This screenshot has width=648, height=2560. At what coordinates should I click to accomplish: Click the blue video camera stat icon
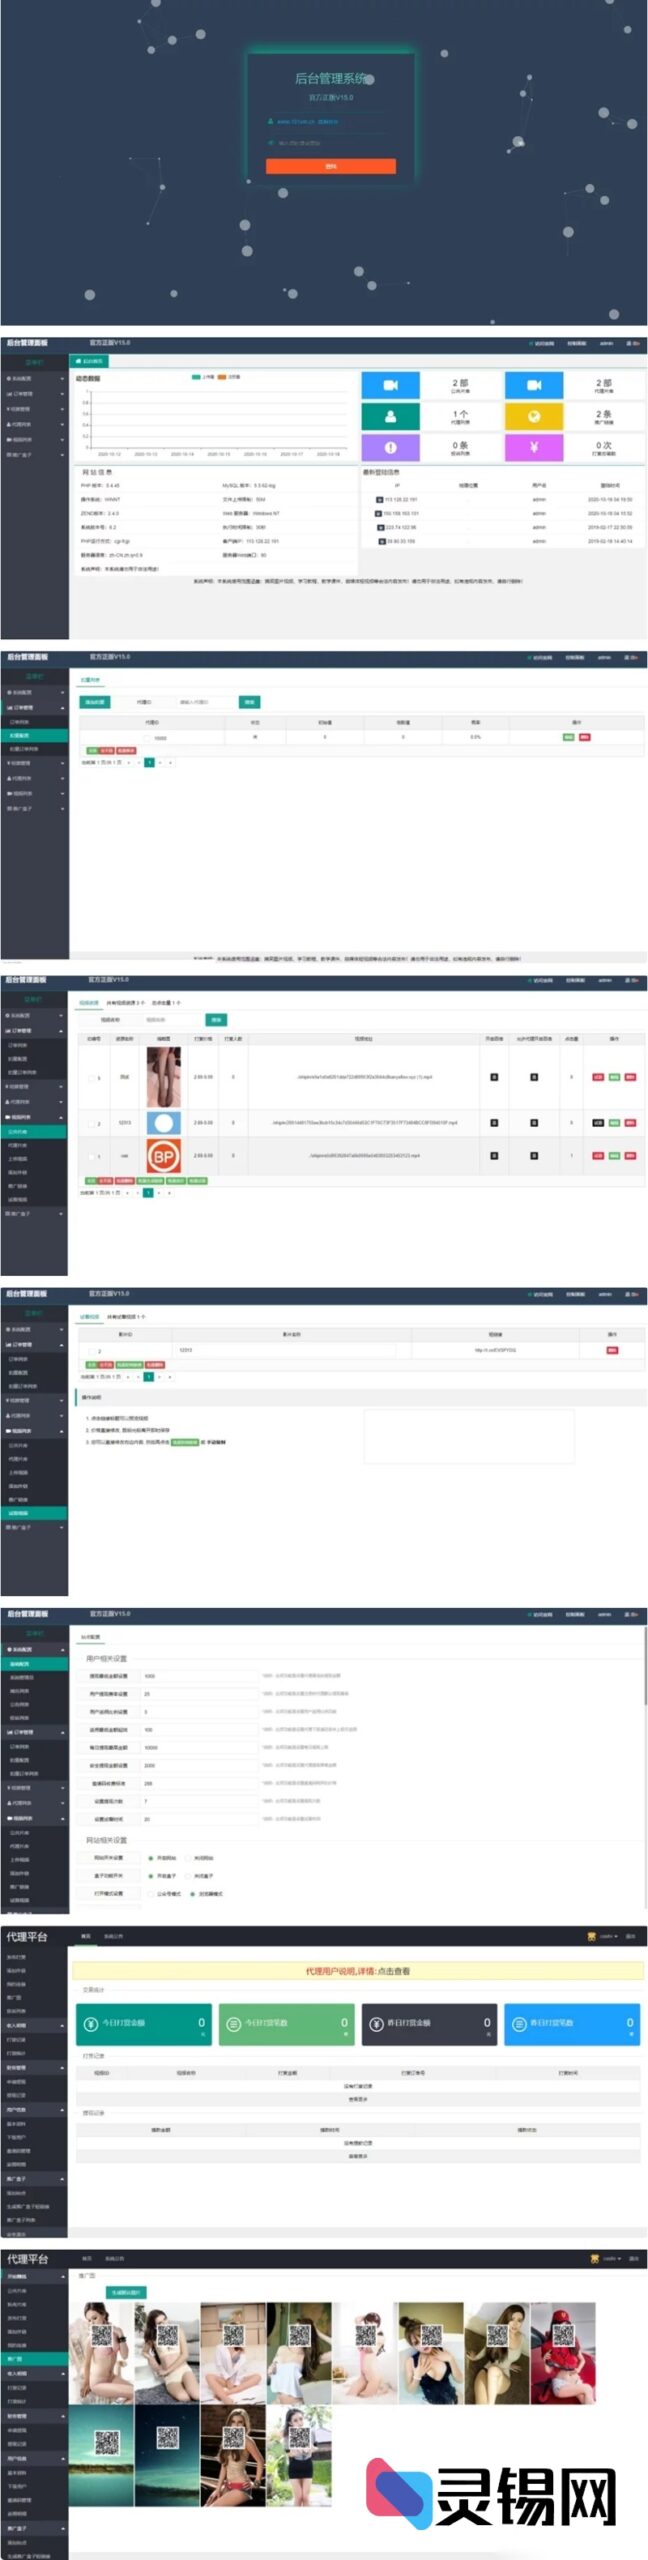pyautogui.click(x=390, y=385)
